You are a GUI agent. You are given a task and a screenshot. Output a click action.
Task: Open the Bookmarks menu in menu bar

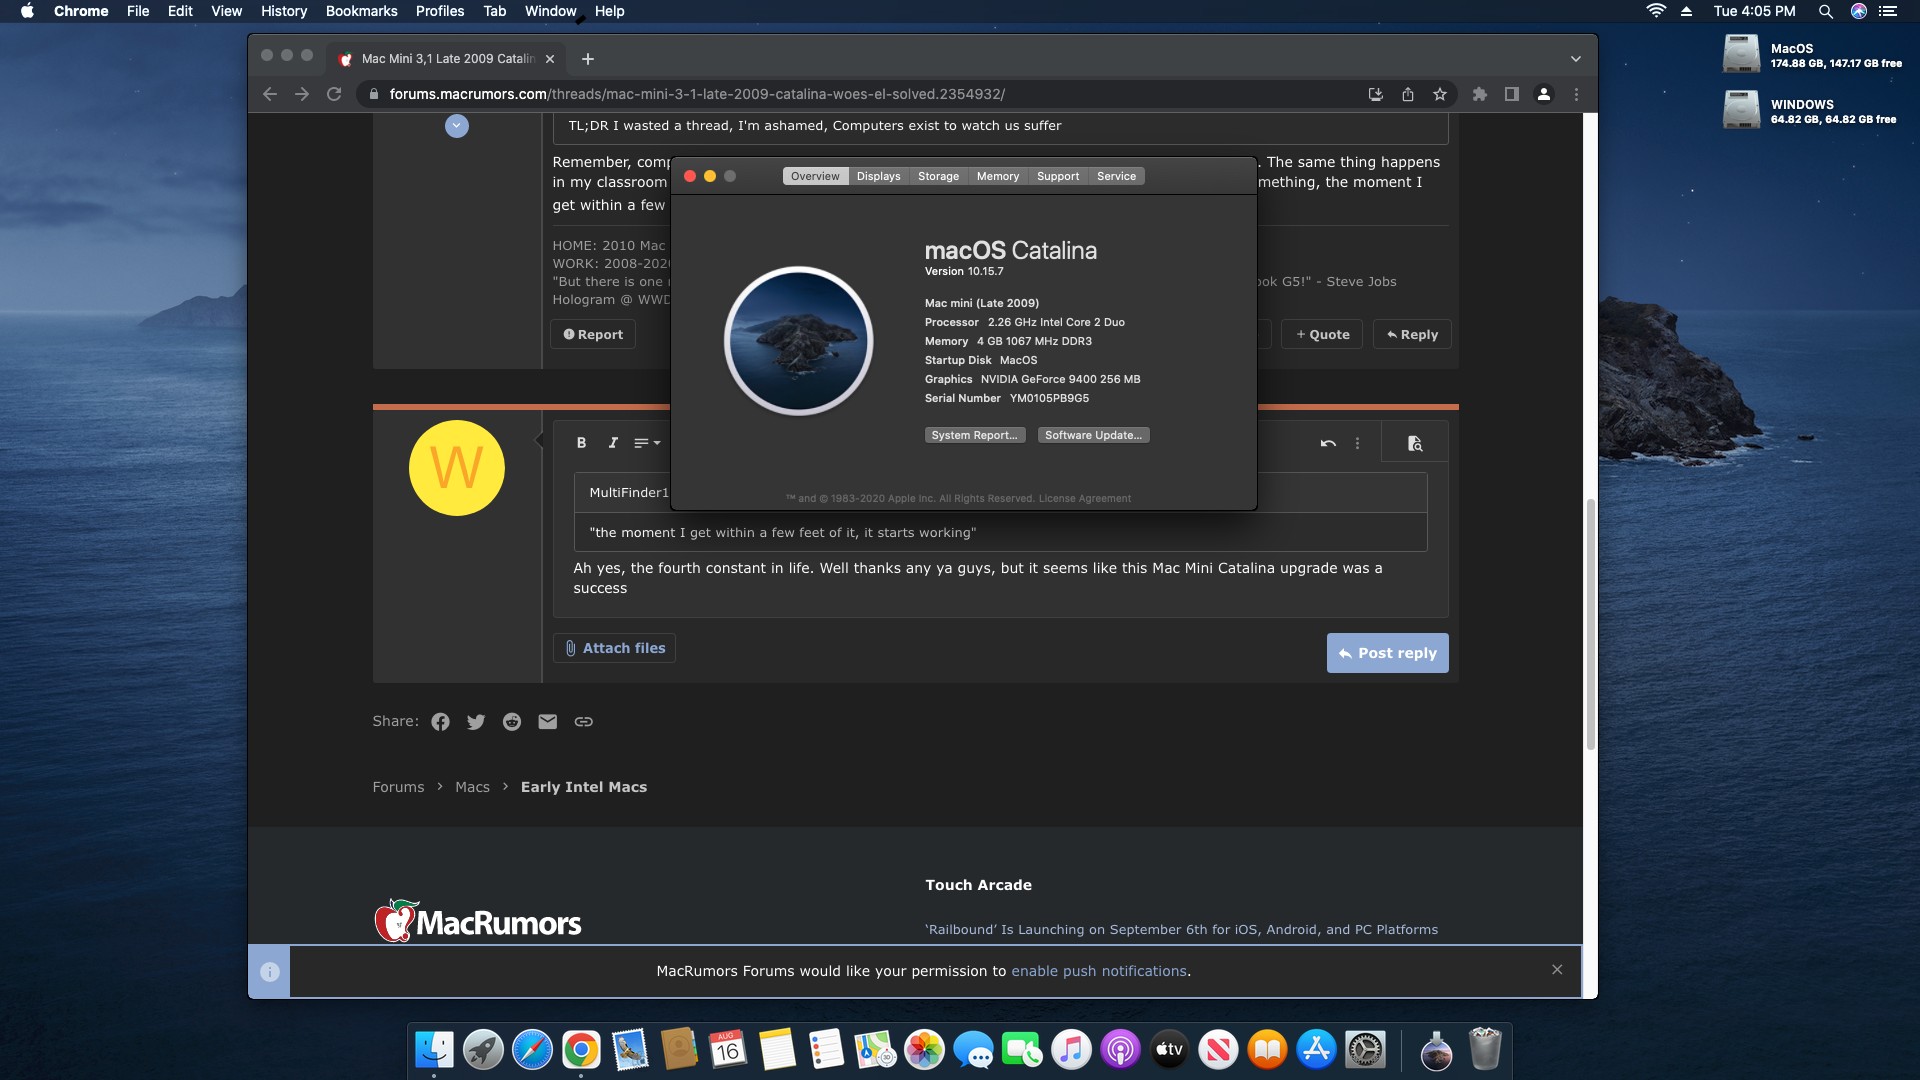click(361, 11)
